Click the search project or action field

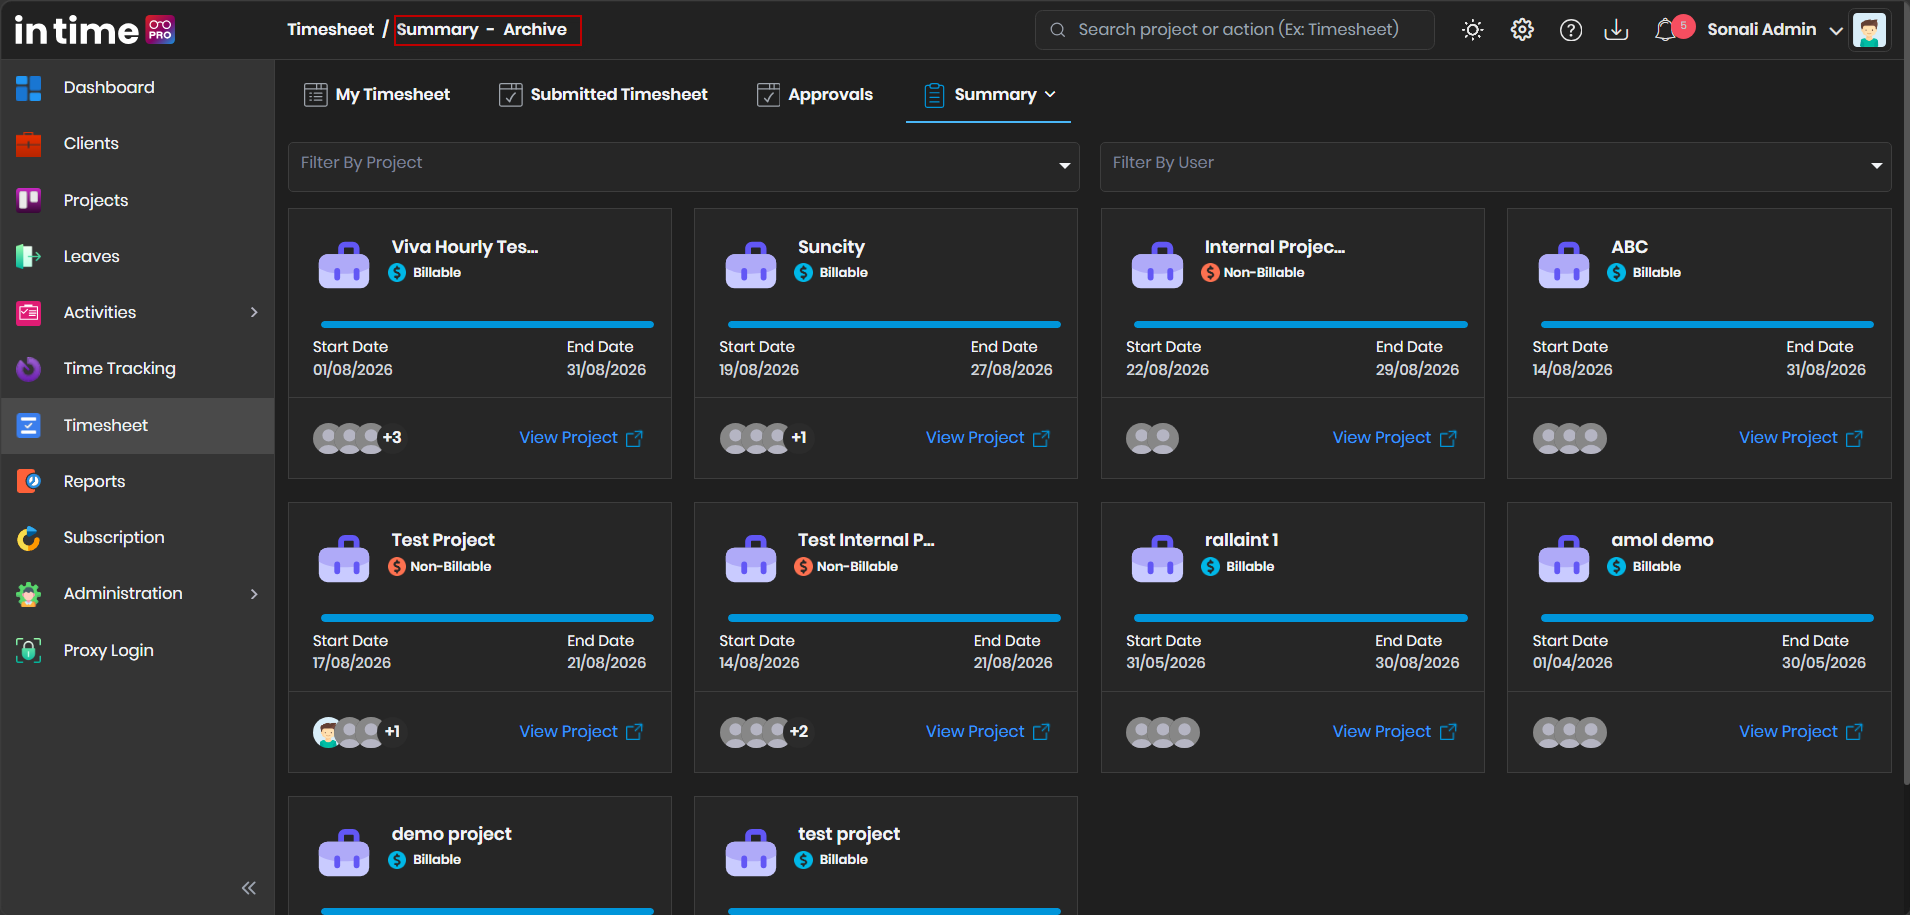coord(1234,30)
